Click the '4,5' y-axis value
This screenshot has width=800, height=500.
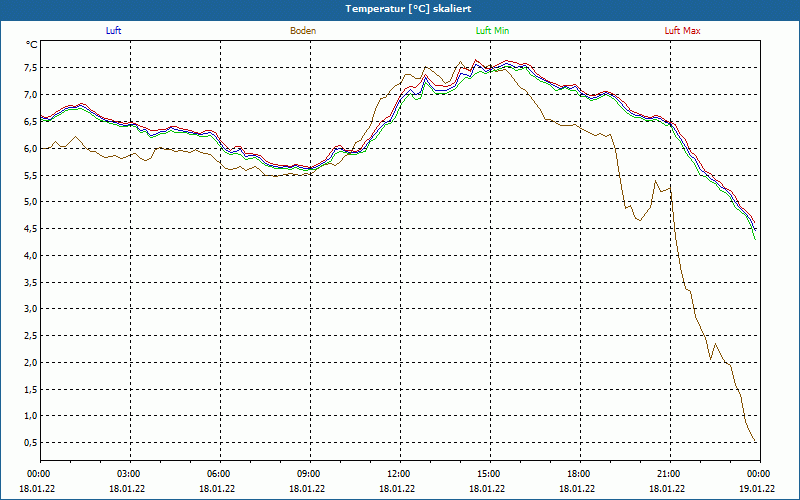31,229
